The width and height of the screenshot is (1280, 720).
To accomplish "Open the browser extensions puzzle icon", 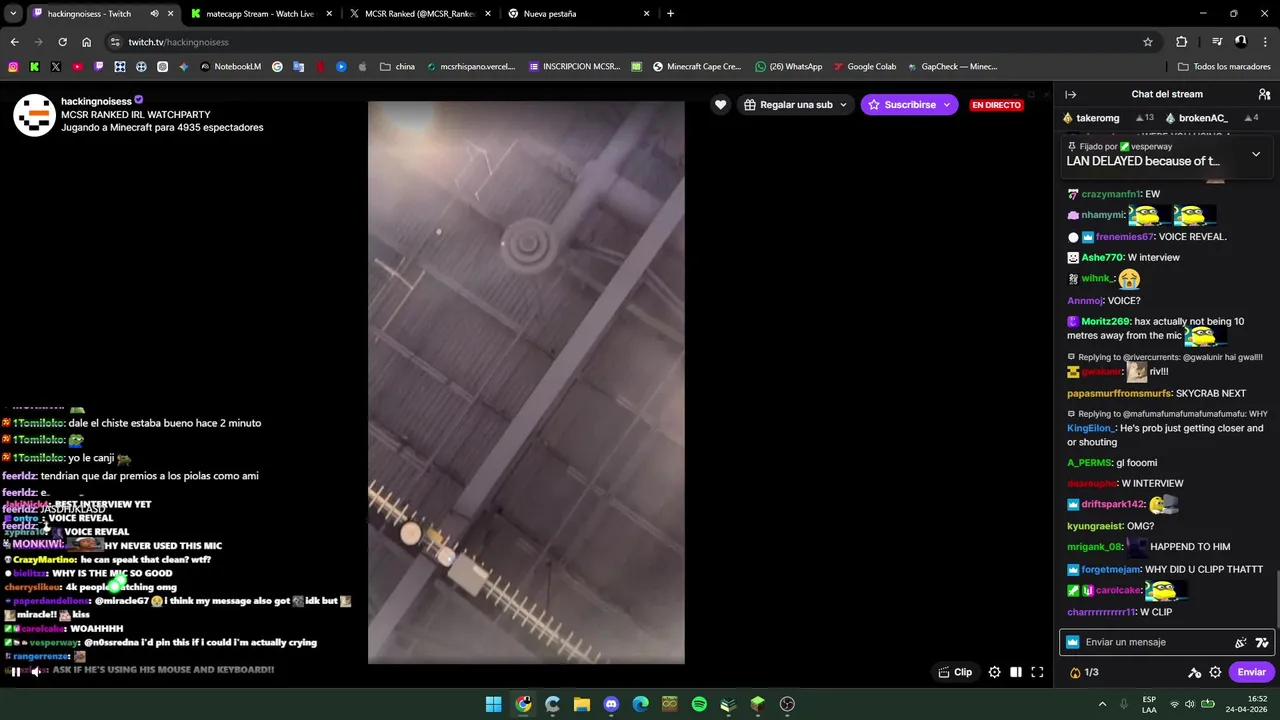I will tap(1181, 42).
